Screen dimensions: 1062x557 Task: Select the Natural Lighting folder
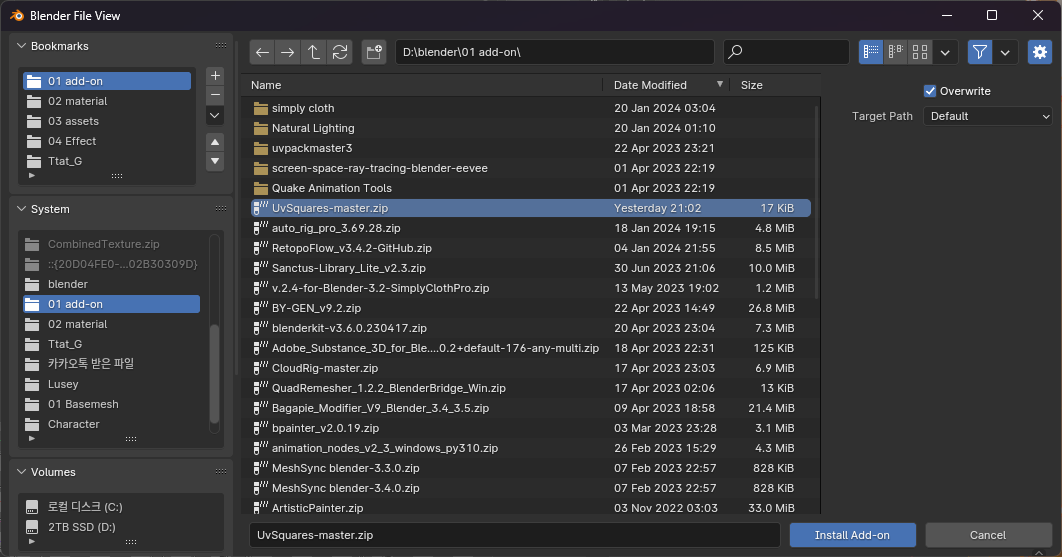click(x=530, y=128)
